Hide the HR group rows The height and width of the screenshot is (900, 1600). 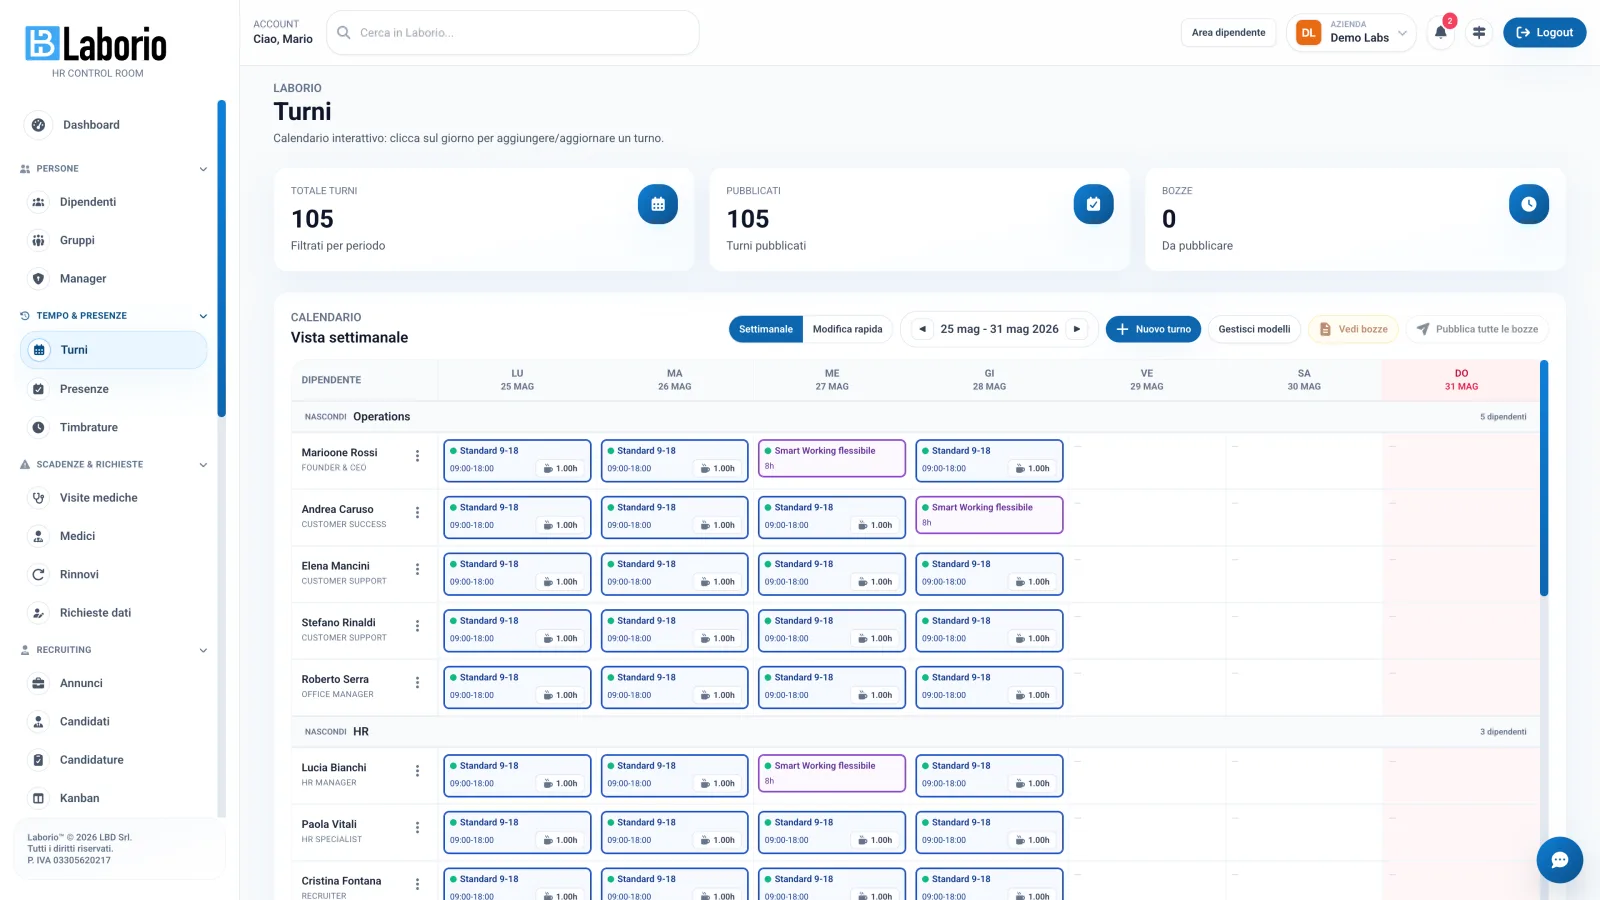click(x=325, y=732)
